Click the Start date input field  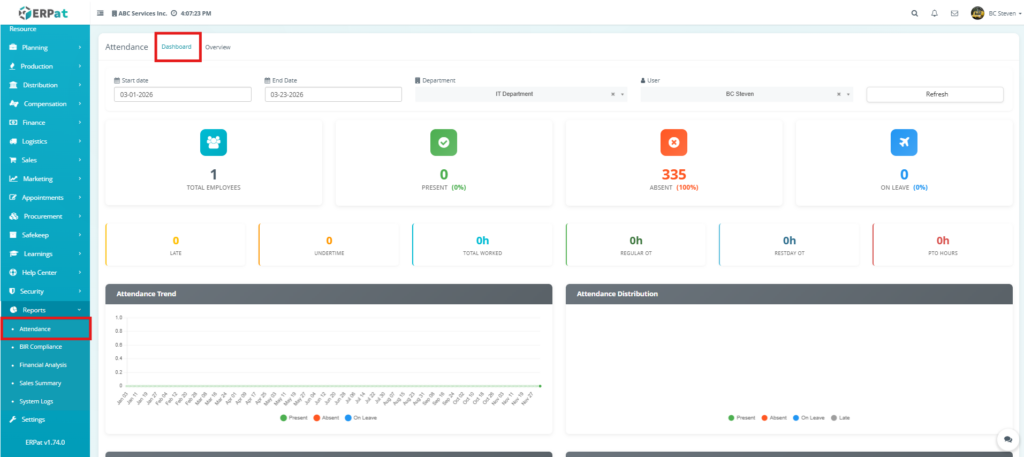pos(182,94)
